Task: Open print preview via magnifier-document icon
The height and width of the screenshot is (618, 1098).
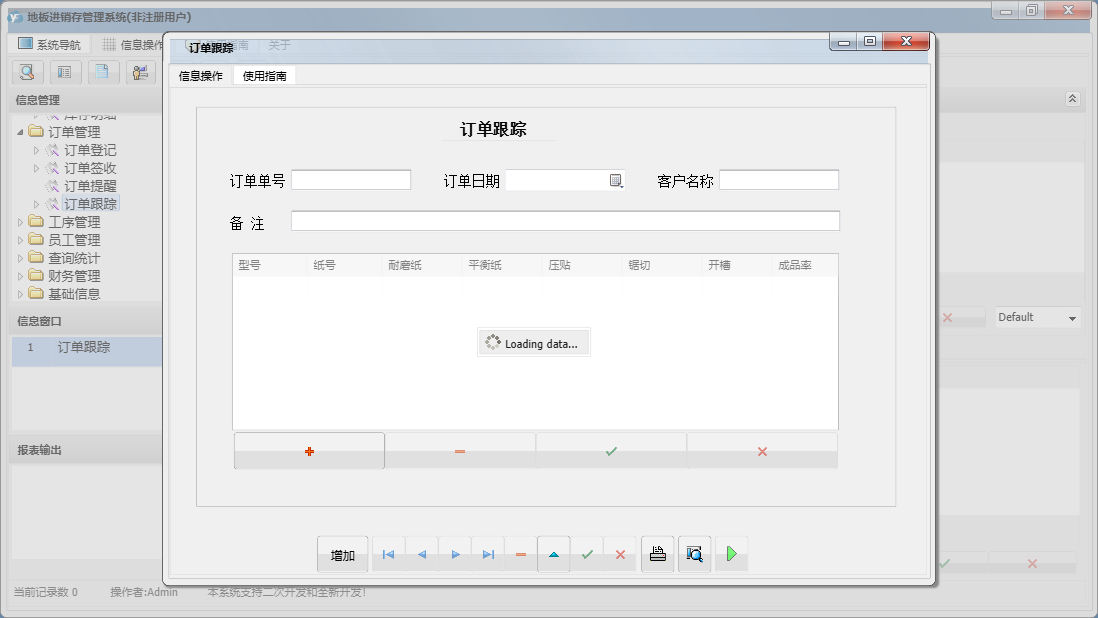Action: pos(694,553)
